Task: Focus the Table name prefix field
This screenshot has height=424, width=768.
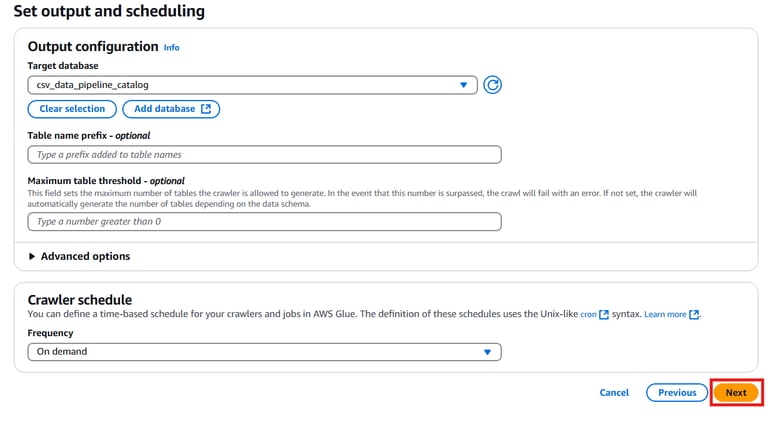Action: point(264,155)
